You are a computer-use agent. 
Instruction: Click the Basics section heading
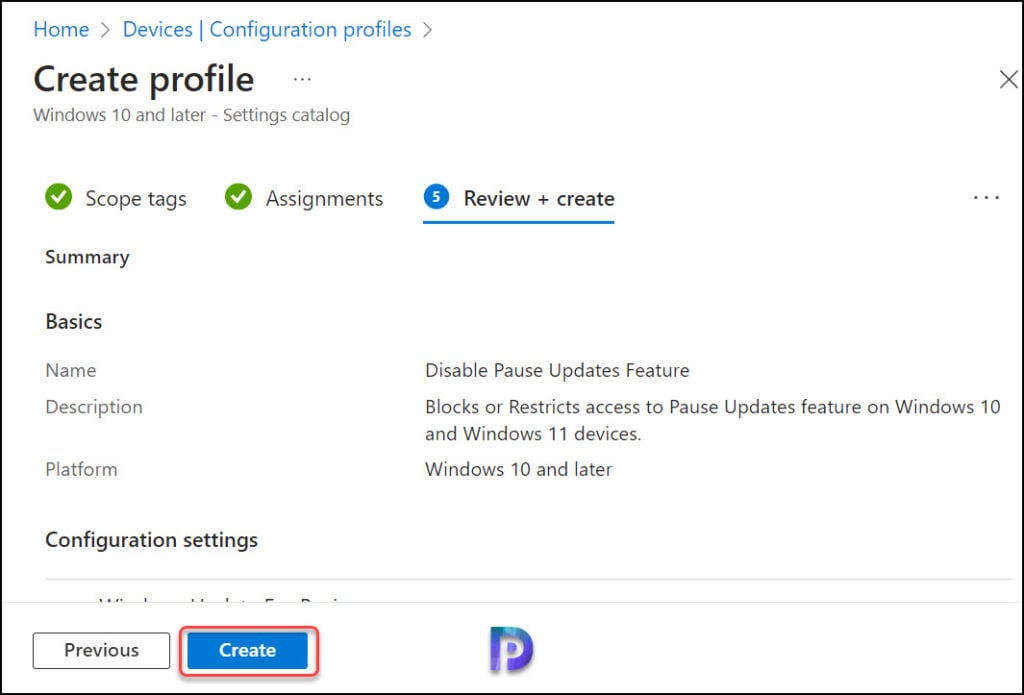click(x=74, y=321)
